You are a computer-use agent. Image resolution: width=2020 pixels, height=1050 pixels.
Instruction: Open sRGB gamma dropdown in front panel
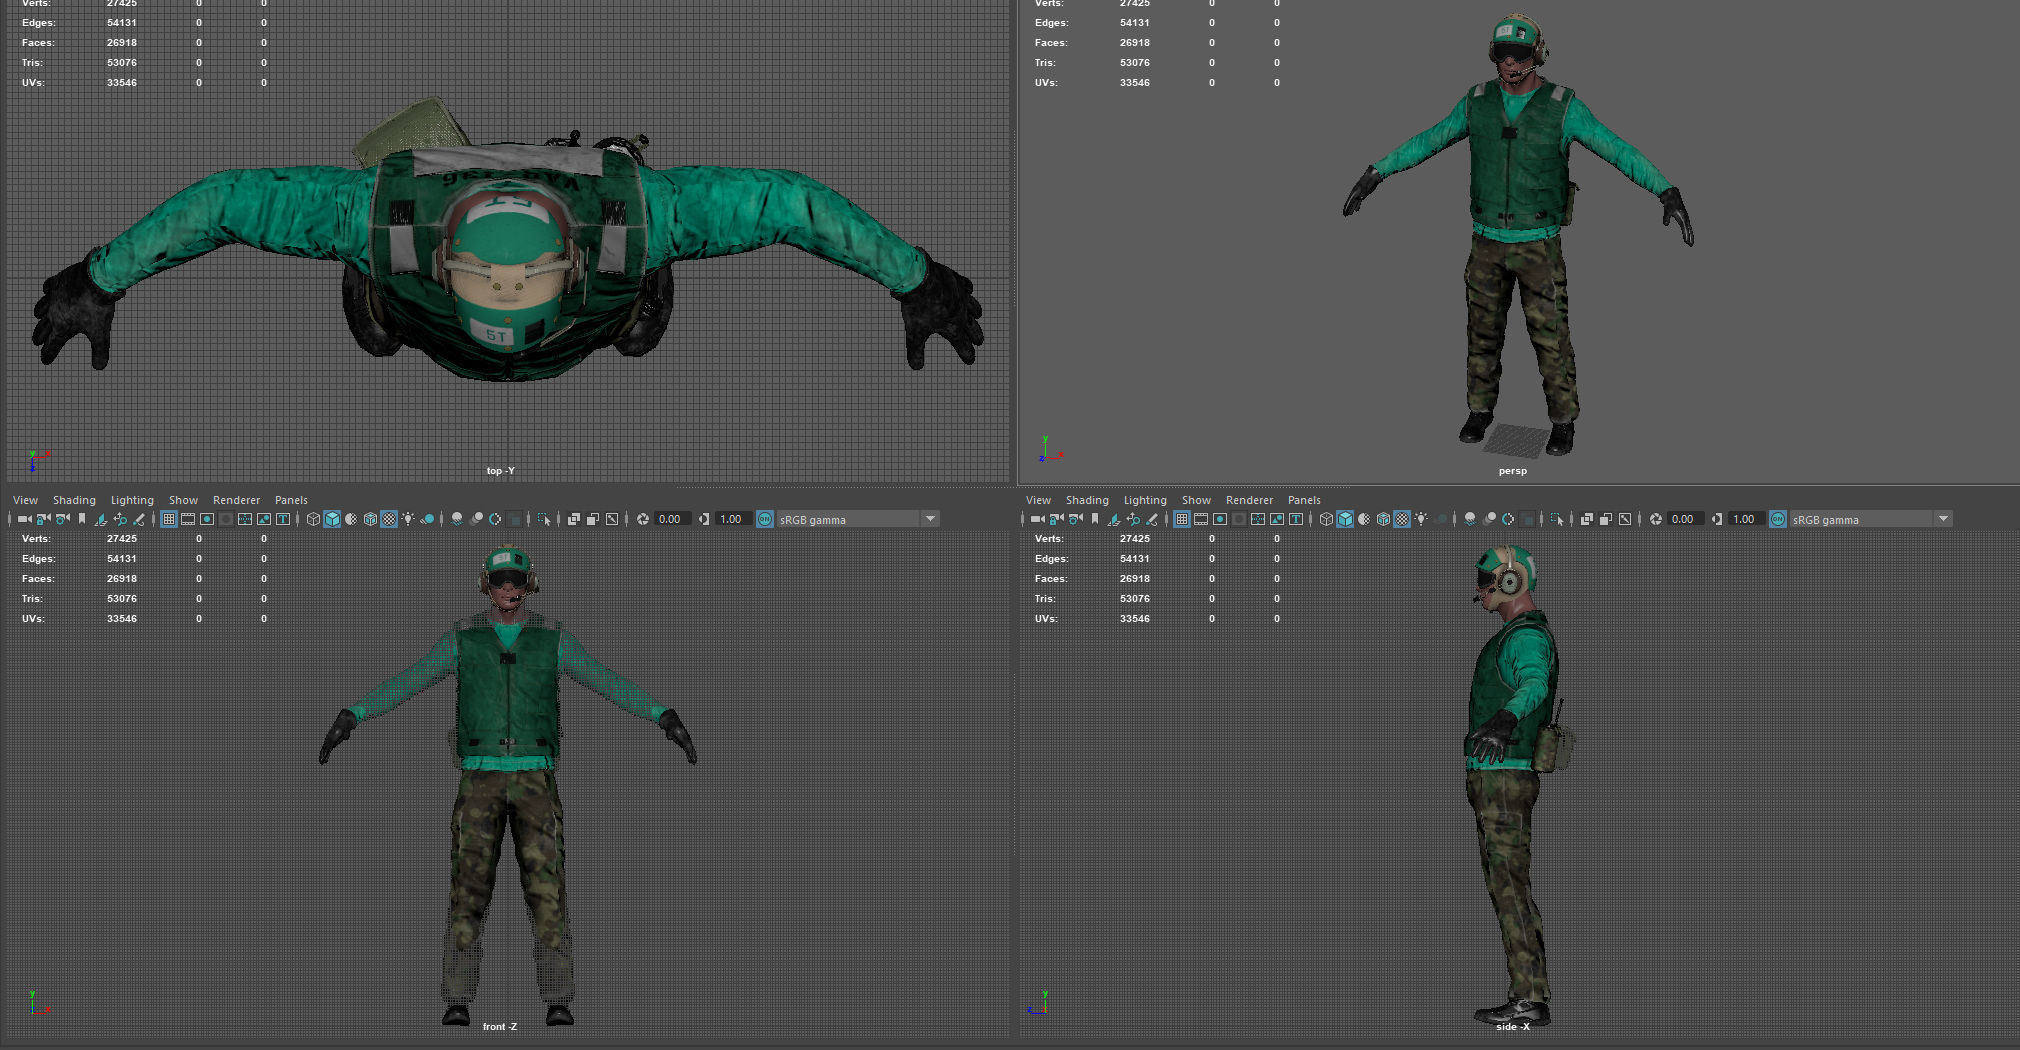click(858, 519)
